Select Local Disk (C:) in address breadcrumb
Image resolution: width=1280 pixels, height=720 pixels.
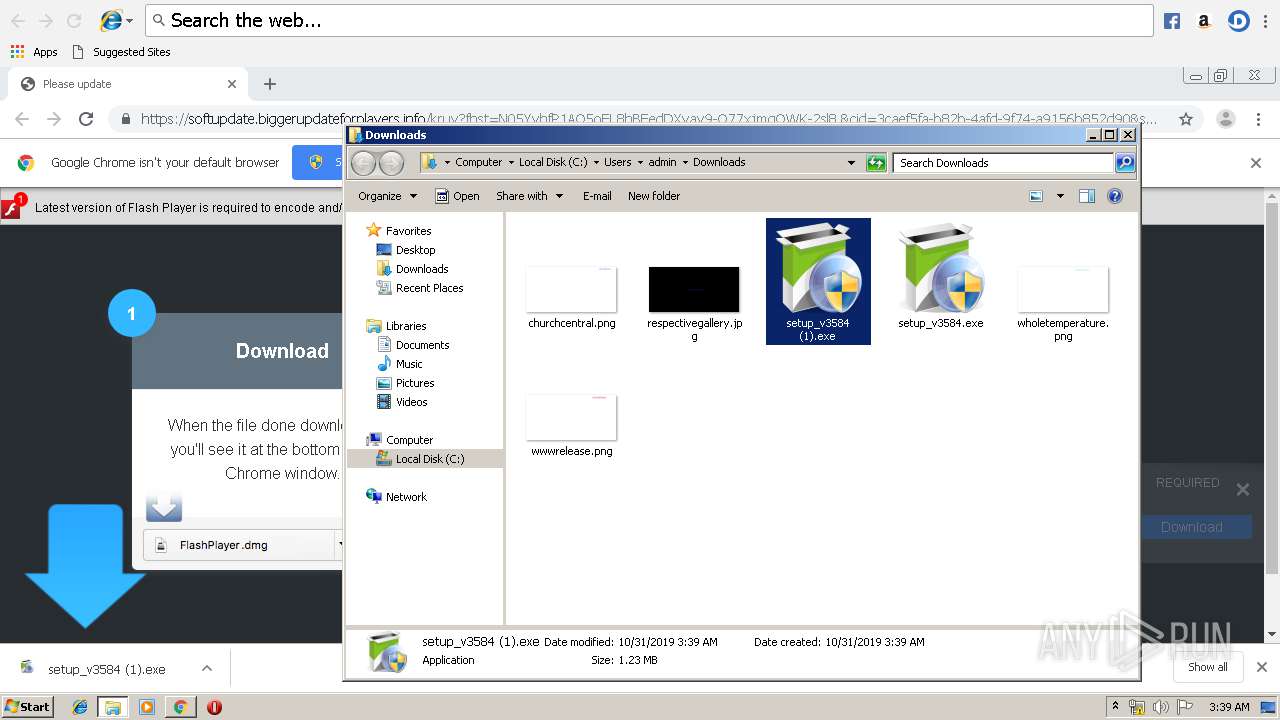click(553, 162)
